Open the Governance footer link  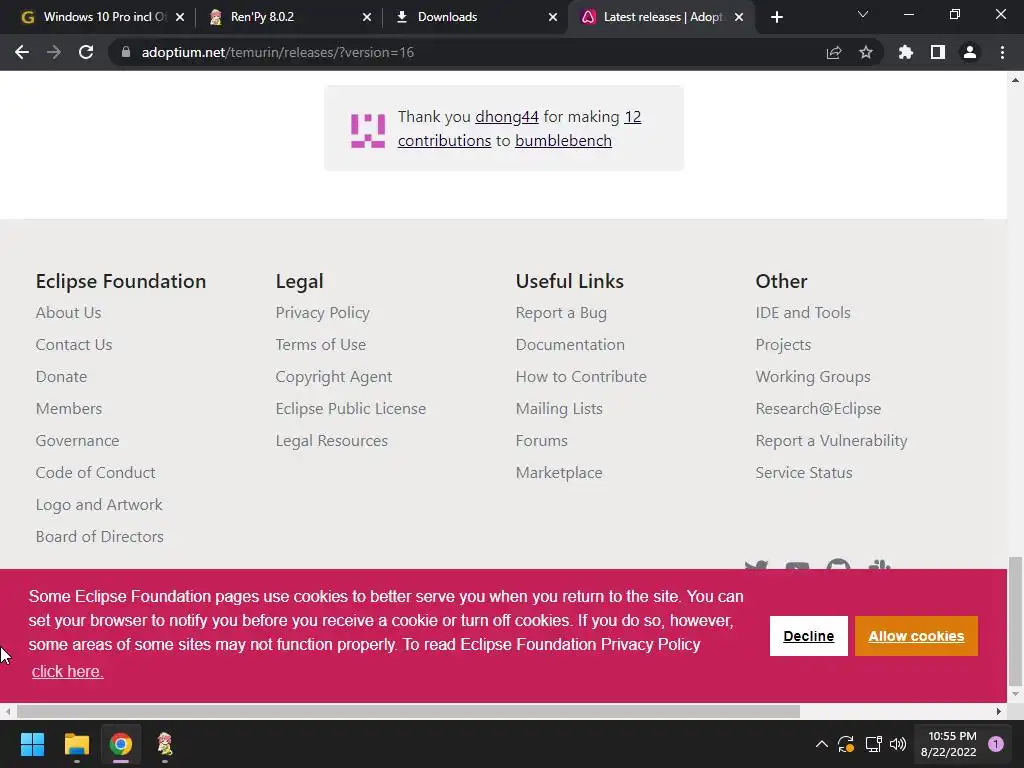[x=78, y=441]
